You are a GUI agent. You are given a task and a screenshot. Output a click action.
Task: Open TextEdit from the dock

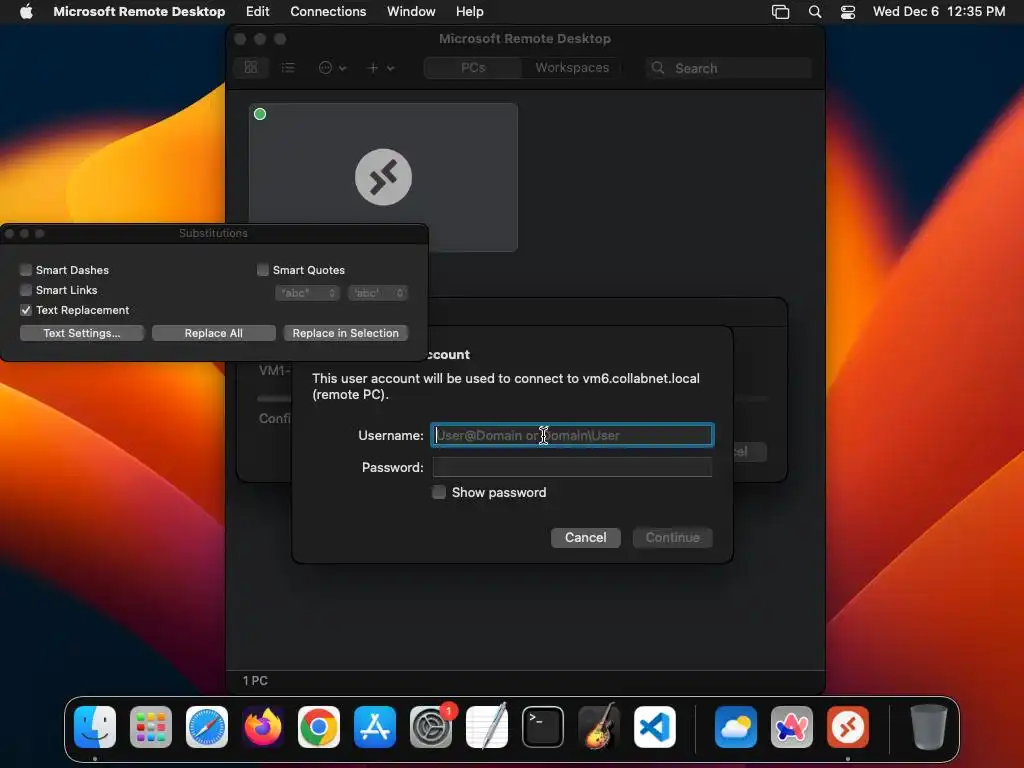tap(487, 726)
